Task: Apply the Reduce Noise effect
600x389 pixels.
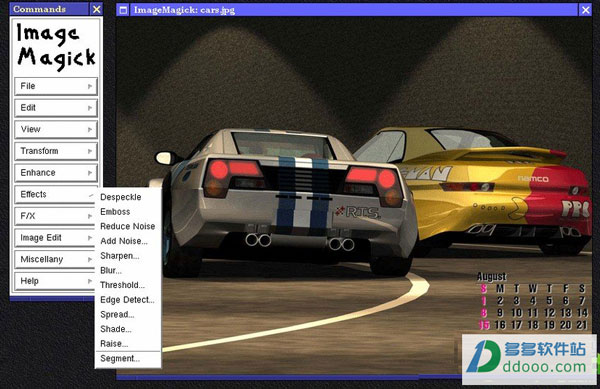Action: (x=128, y=226)
